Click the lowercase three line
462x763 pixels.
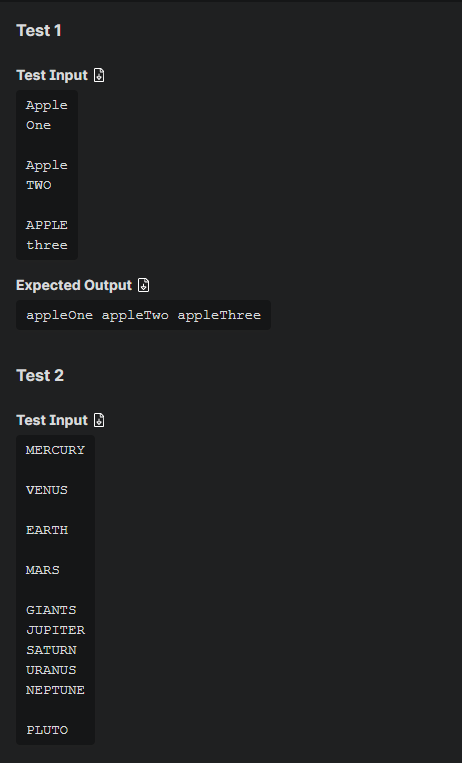[47, 245]
